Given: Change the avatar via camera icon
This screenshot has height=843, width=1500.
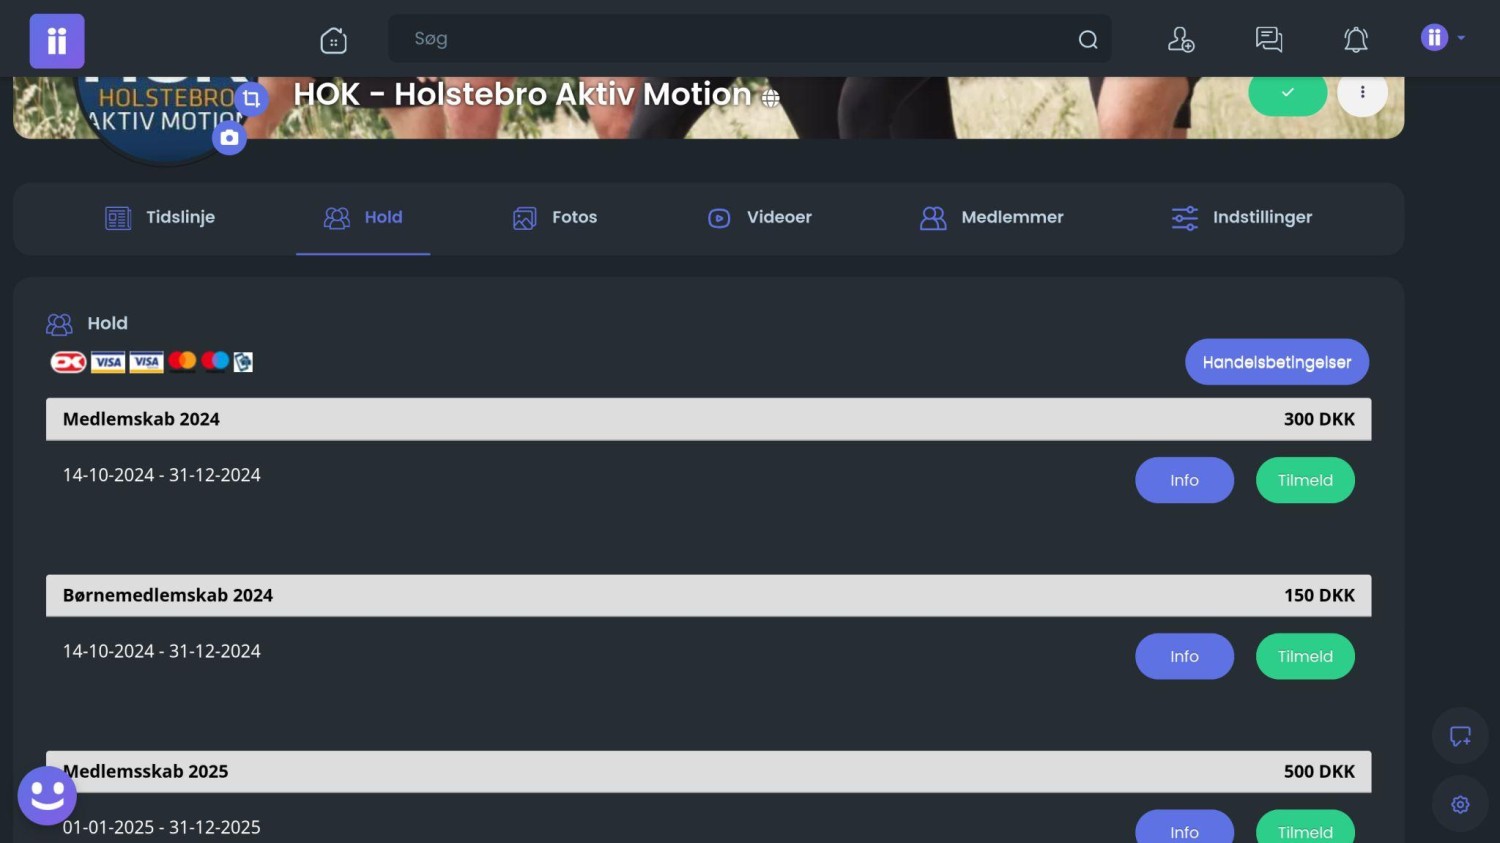Looking at the screenshot, I should (229, 138).
